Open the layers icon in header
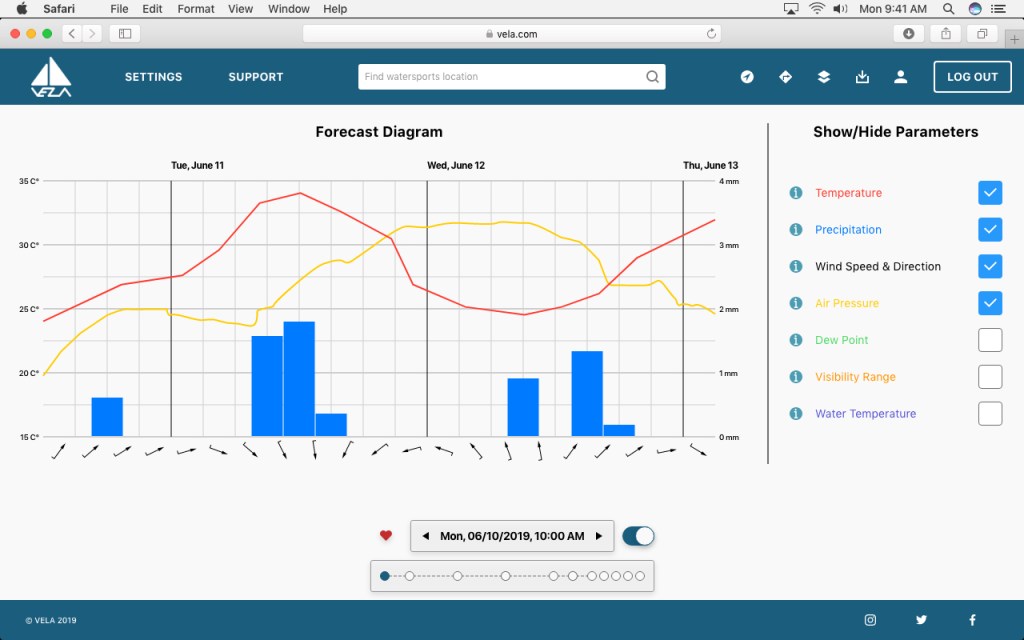Screen dimensions: 1024x640 tap(823, 77)
